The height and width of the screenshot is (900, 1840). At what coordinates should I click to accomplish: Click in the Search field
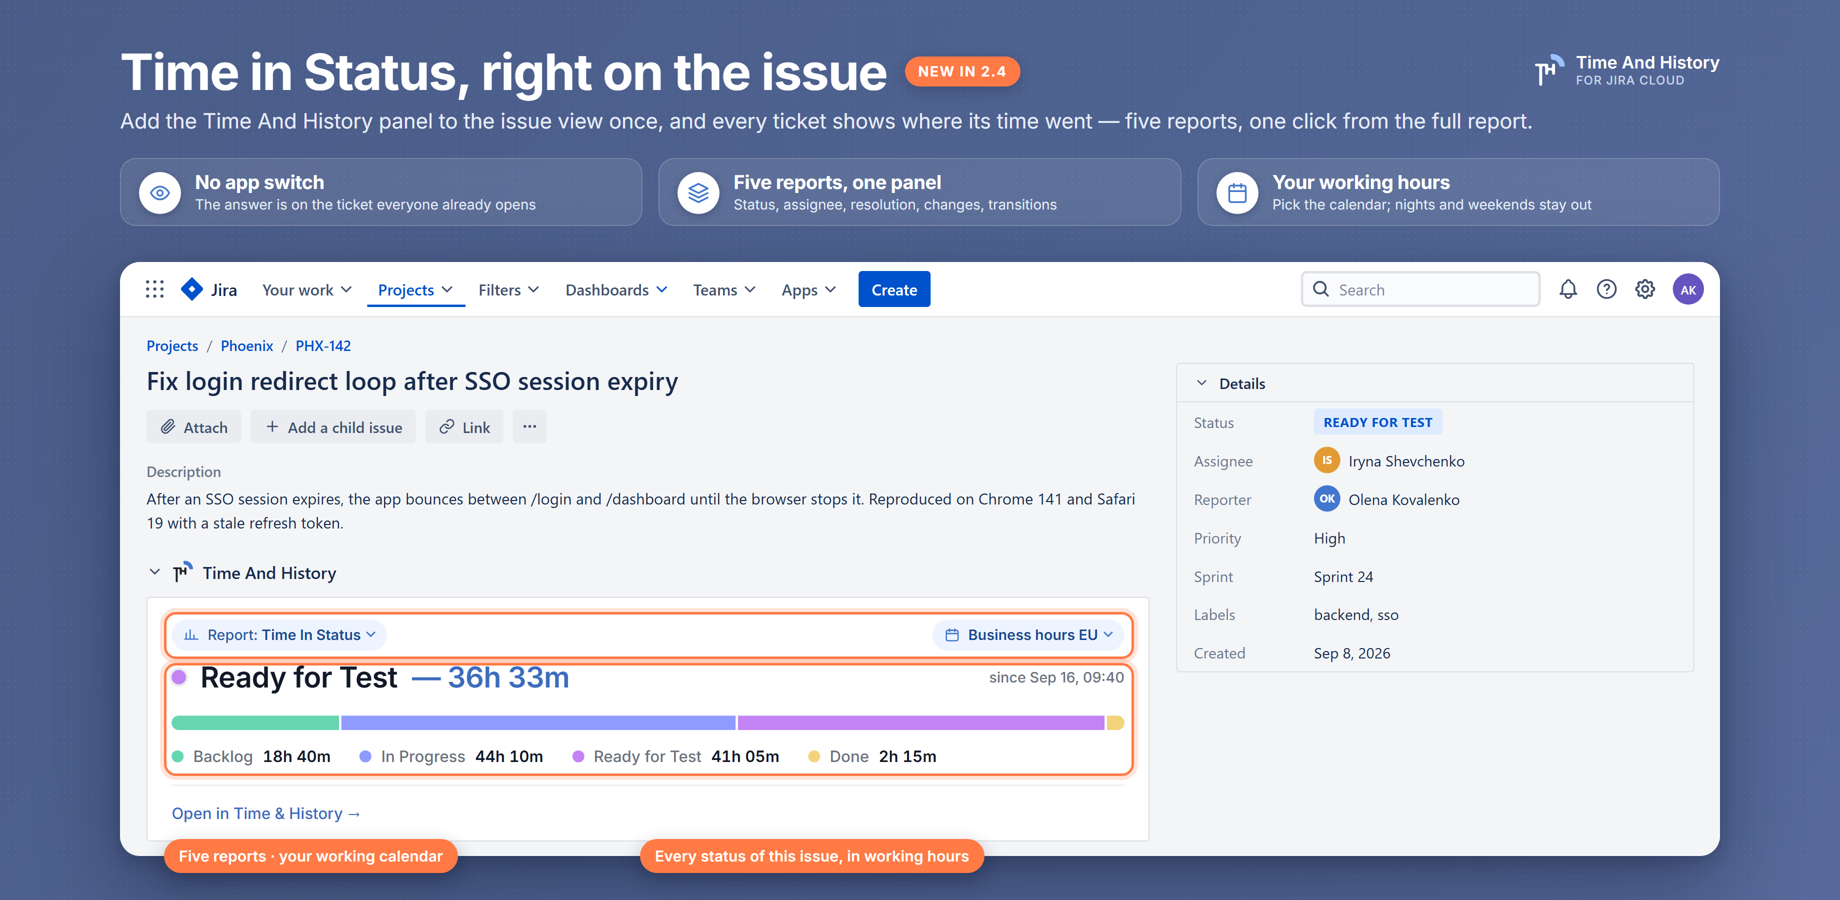tap(1420, 289)
